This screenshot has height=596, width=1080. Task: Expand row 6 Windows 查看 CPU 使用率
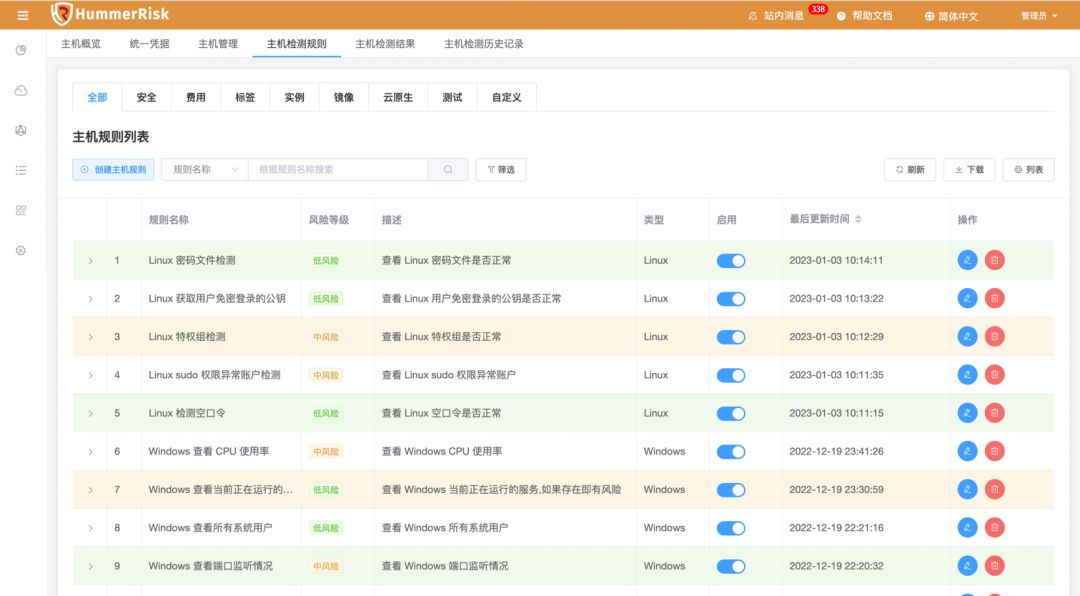point(90,452)
